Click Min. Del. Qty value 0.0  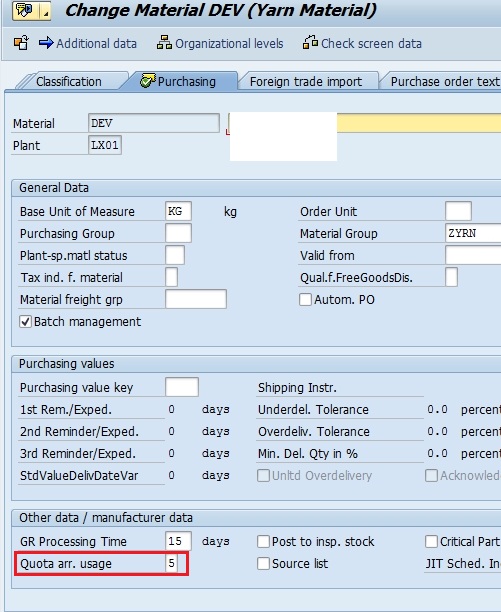pyautogui.click(x=437, y=454)
